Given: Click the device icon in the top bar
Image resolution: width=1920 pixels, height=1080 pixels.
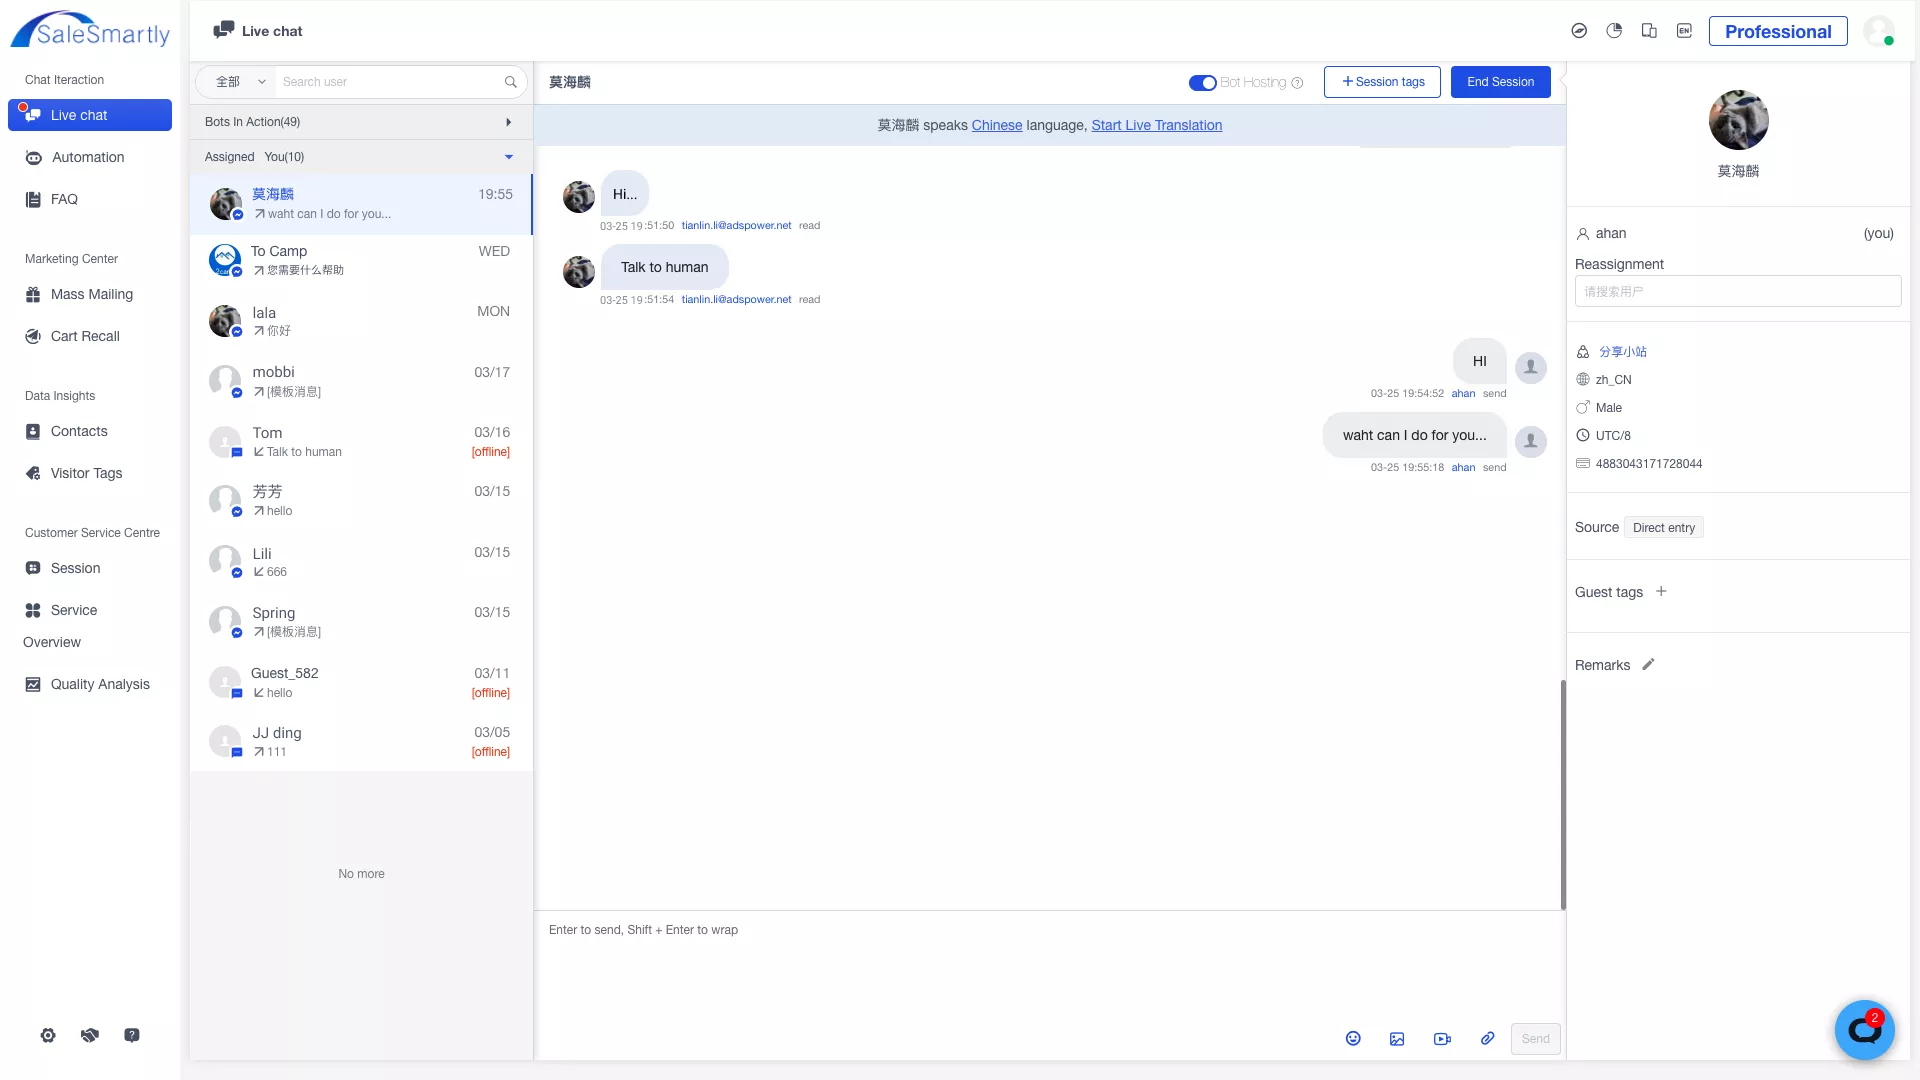Looking at the screenshot, I should (1649, 31).
